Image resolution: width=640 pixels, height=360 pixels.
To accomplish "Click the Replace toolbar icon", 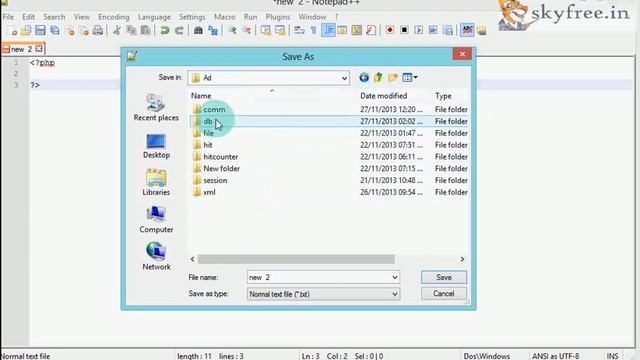I will tap(213, 31).
